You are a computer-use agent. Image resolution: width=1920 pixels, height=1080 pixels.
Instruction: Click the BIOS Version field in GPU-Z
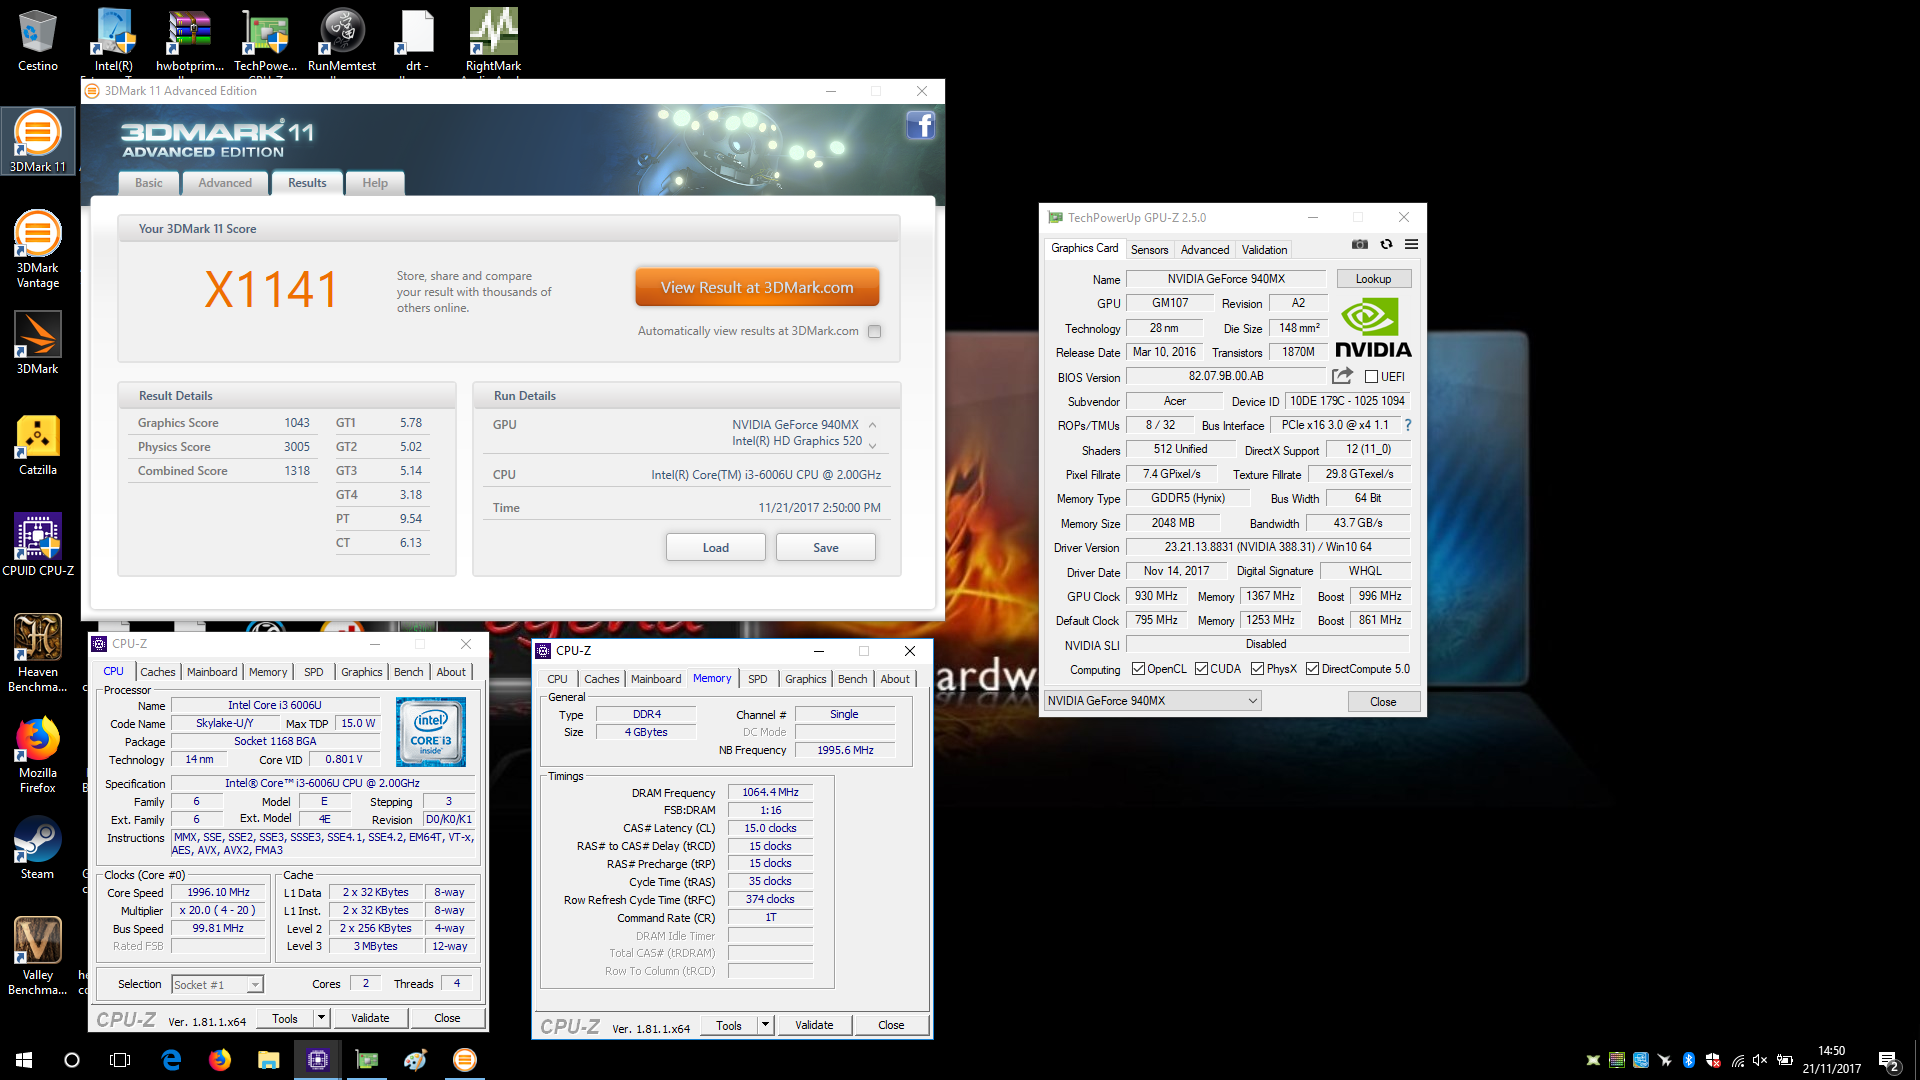(1226, 377)
